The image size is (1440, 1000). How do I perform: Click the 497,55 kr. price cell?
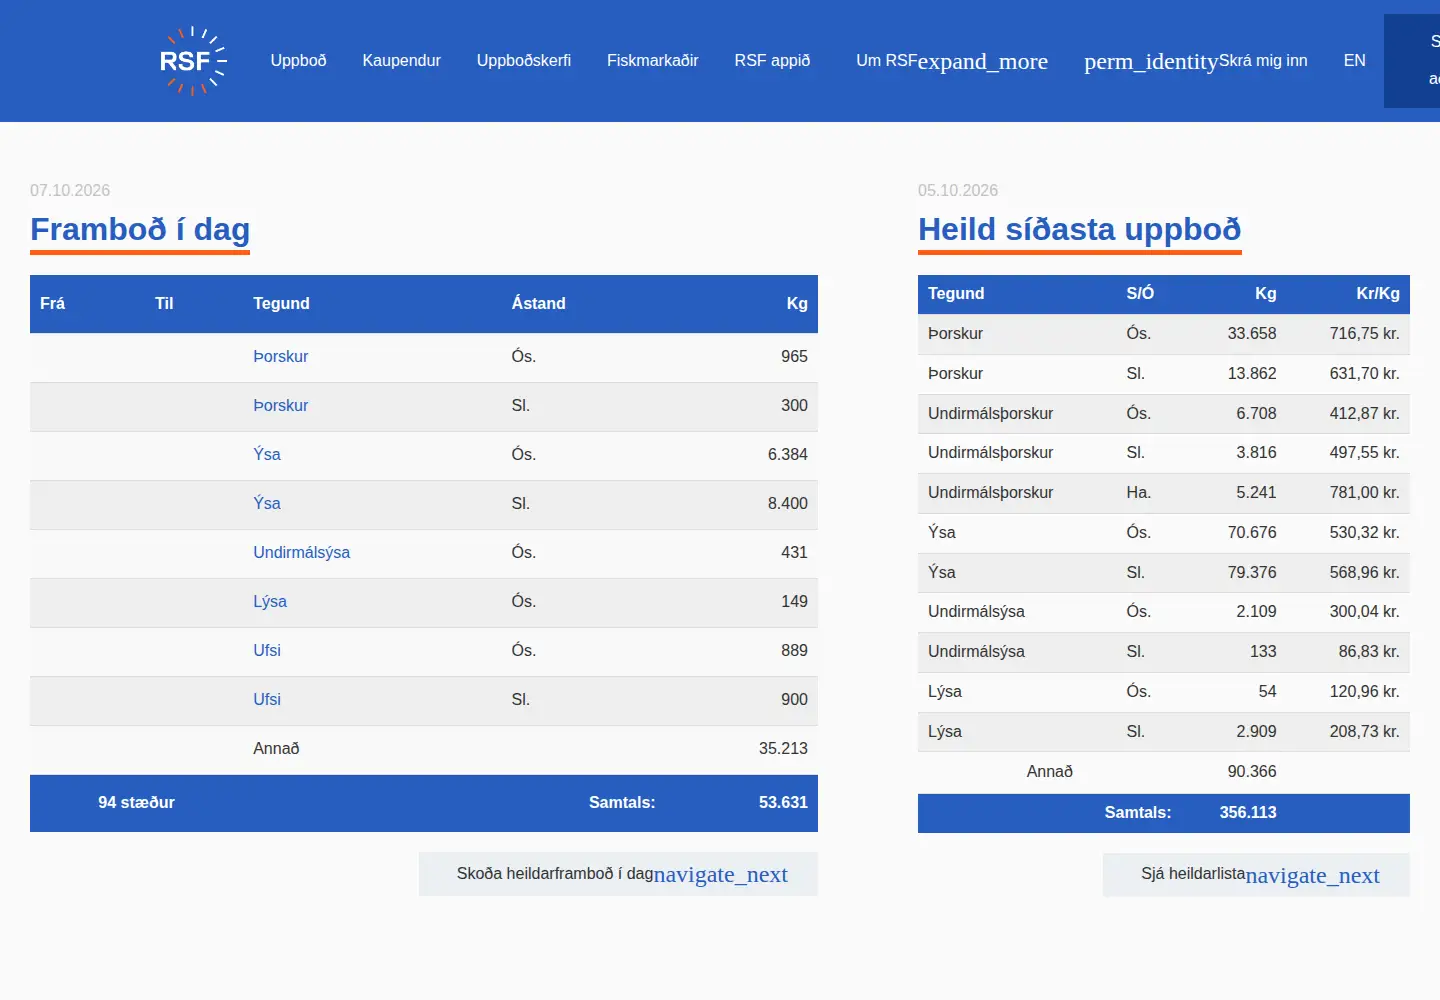point(1364,453)
